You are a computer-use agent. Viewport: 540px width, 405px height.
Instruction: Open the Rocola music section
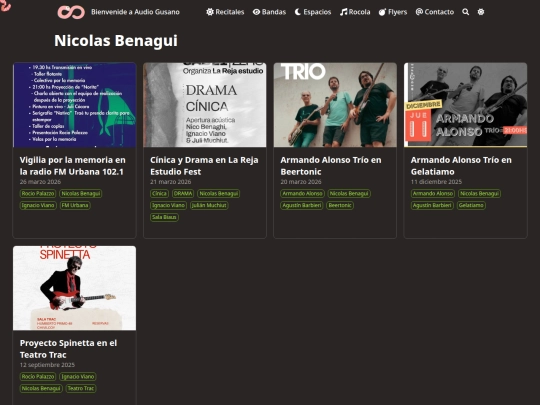point(355,12)
